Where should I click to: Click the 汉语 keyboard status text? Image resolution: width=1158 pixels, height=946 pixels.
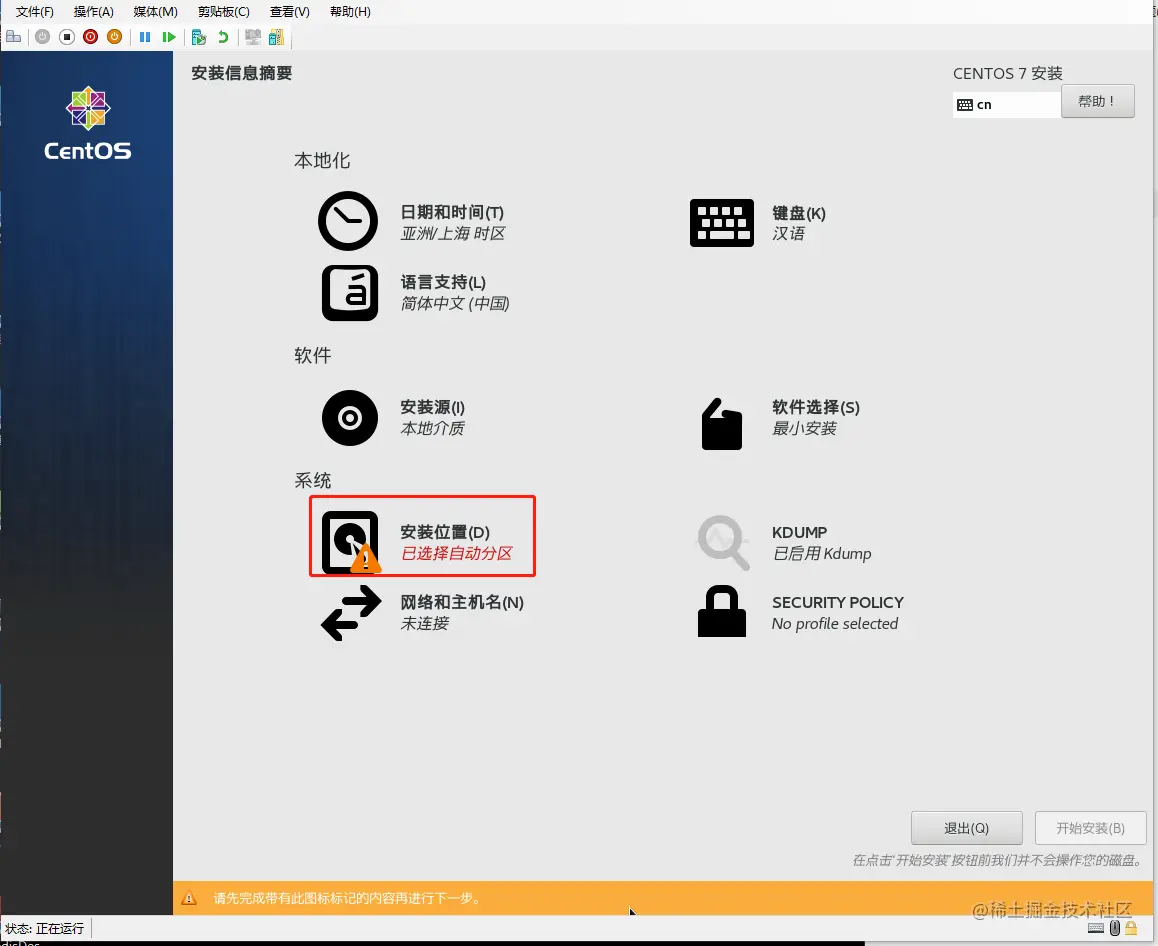click(789, 233)
